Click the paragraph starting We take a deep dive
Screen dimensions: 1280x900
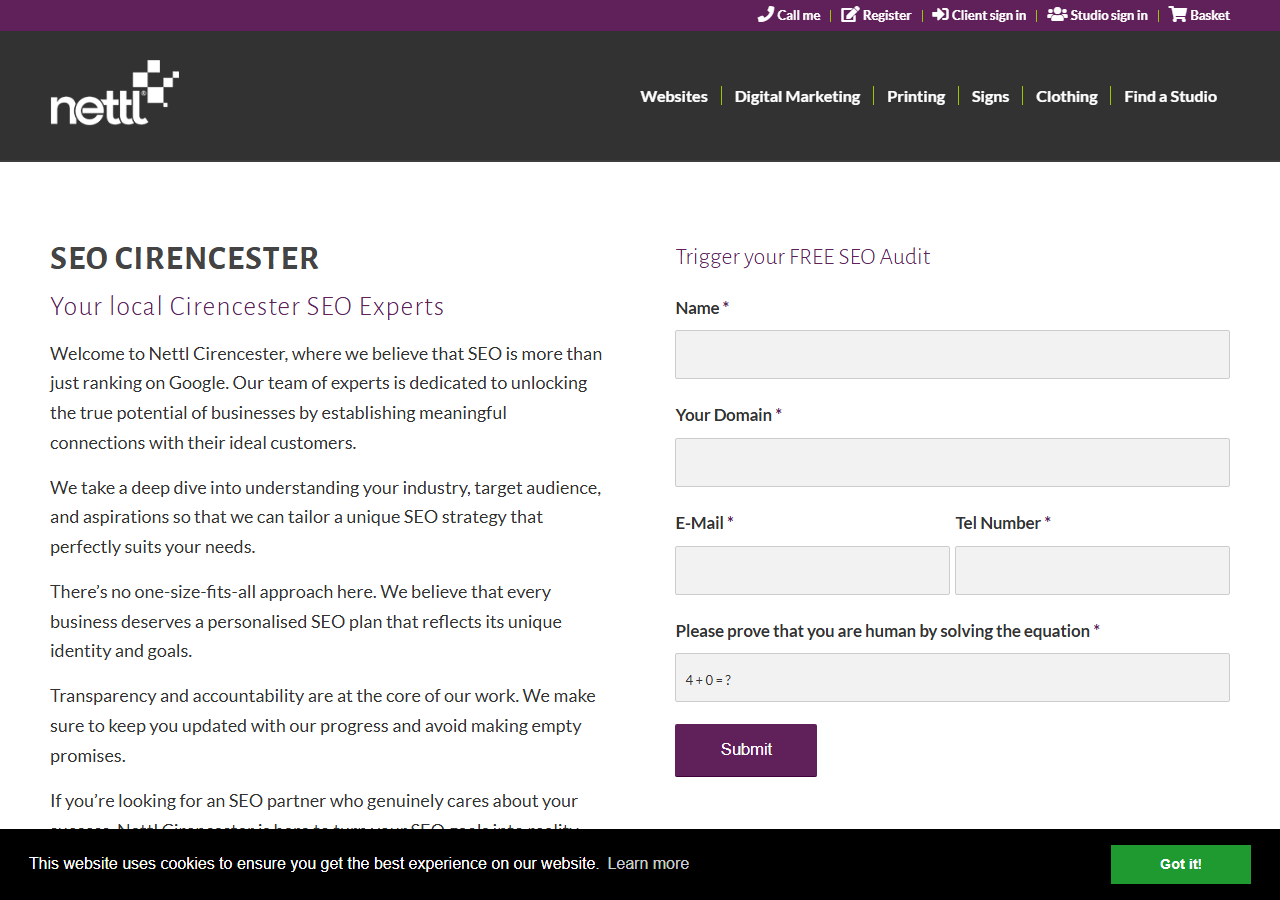point(326,517)
